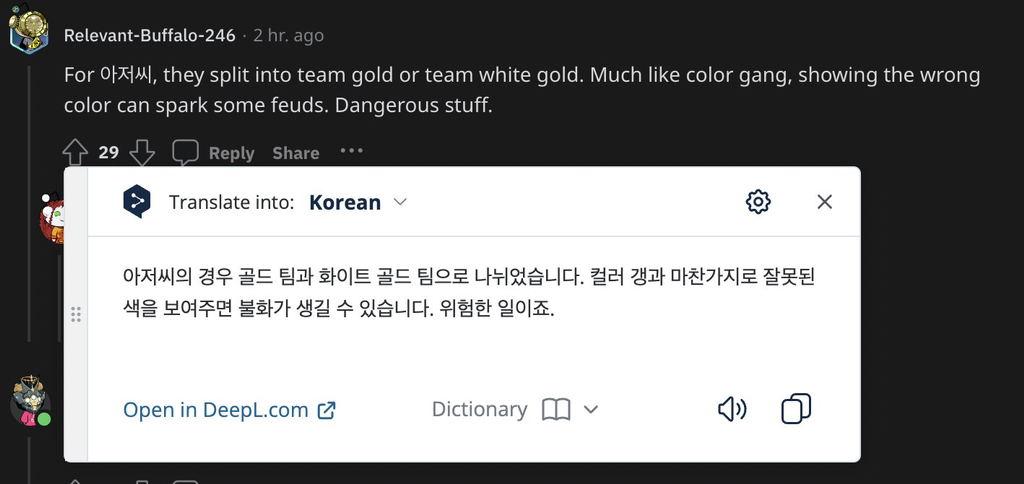Screen dimensions: 1024x484
Task: Downvote the comment with 29 points
Action: 142,152
